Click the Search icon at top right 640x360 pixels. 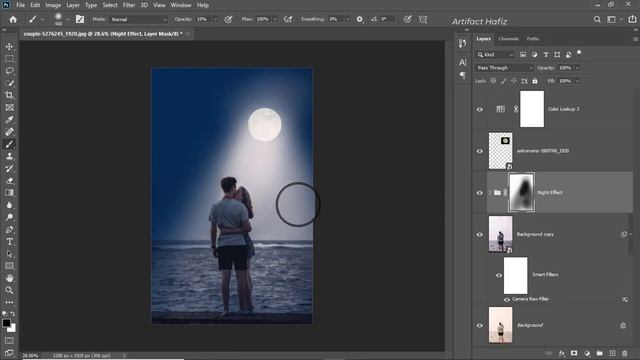(x=597, y=19)
